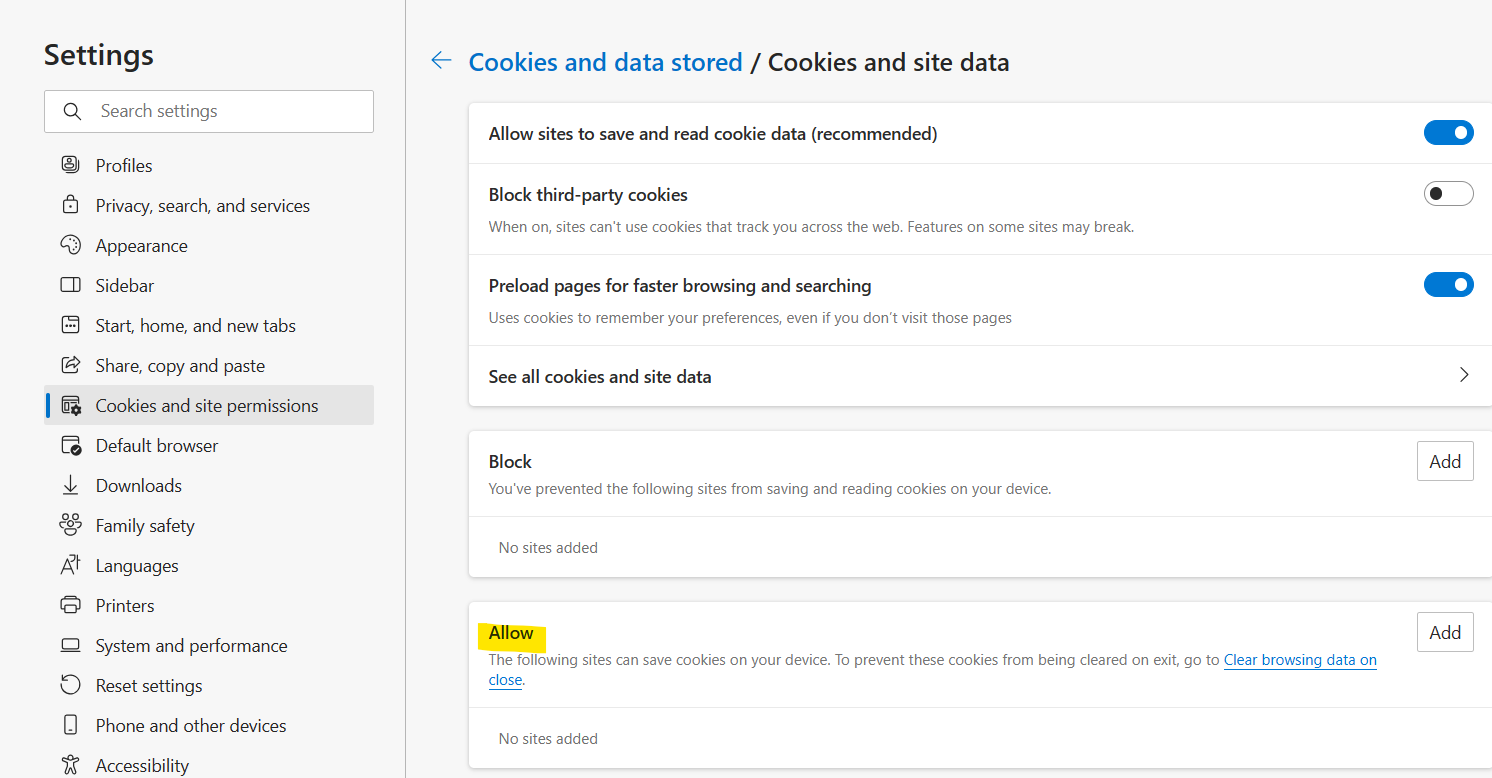Select the Printers icon in sidebar
This screenshot has height=778, width=1492.
click(x=69, y=605)
